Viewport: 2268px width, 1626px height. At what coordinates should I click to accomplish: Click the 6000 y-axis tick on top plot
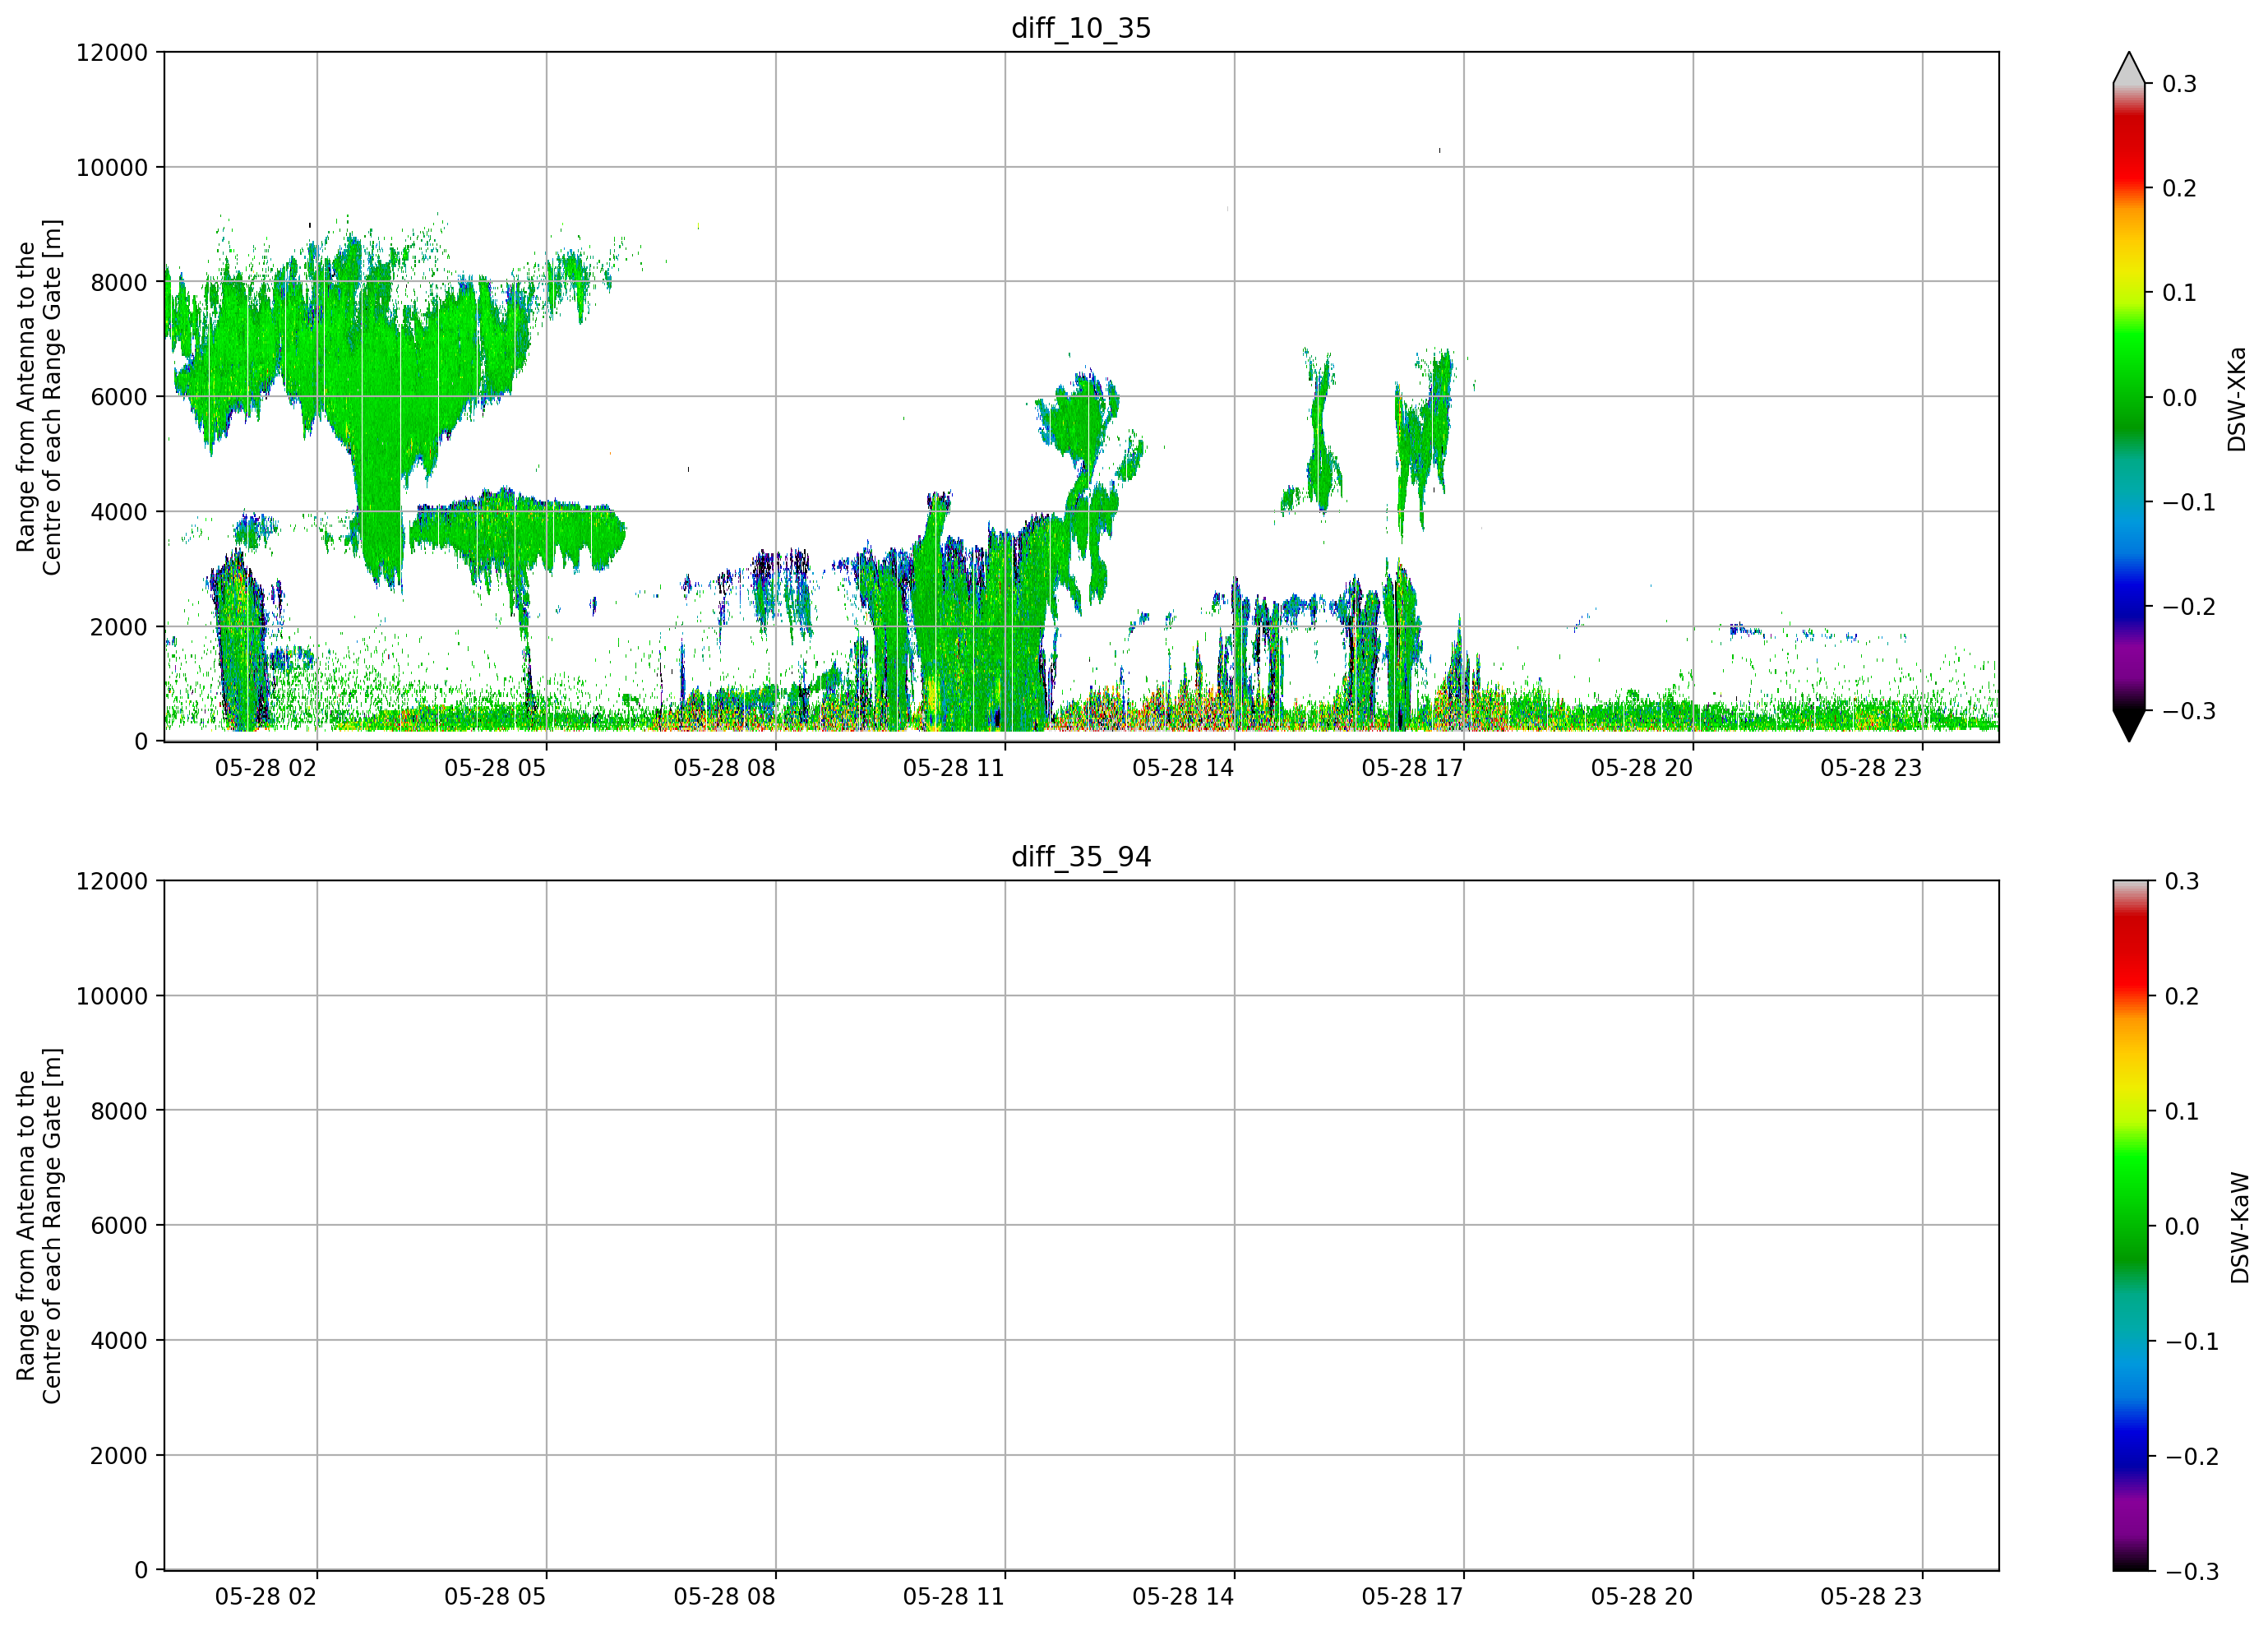click(119, 397)
